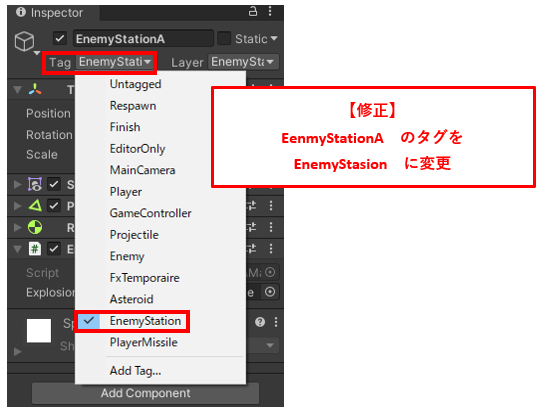Viewport: 547px width, 415px height.
Task: Open the Inspector three-dot options menu
Action: pos(270,12)
